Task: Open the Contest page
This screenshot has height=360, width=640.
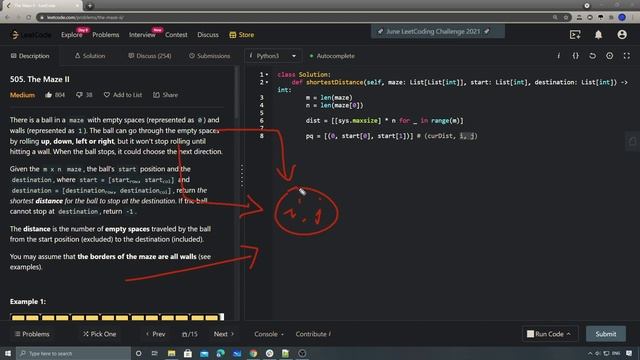Action: tap(176, 35)
